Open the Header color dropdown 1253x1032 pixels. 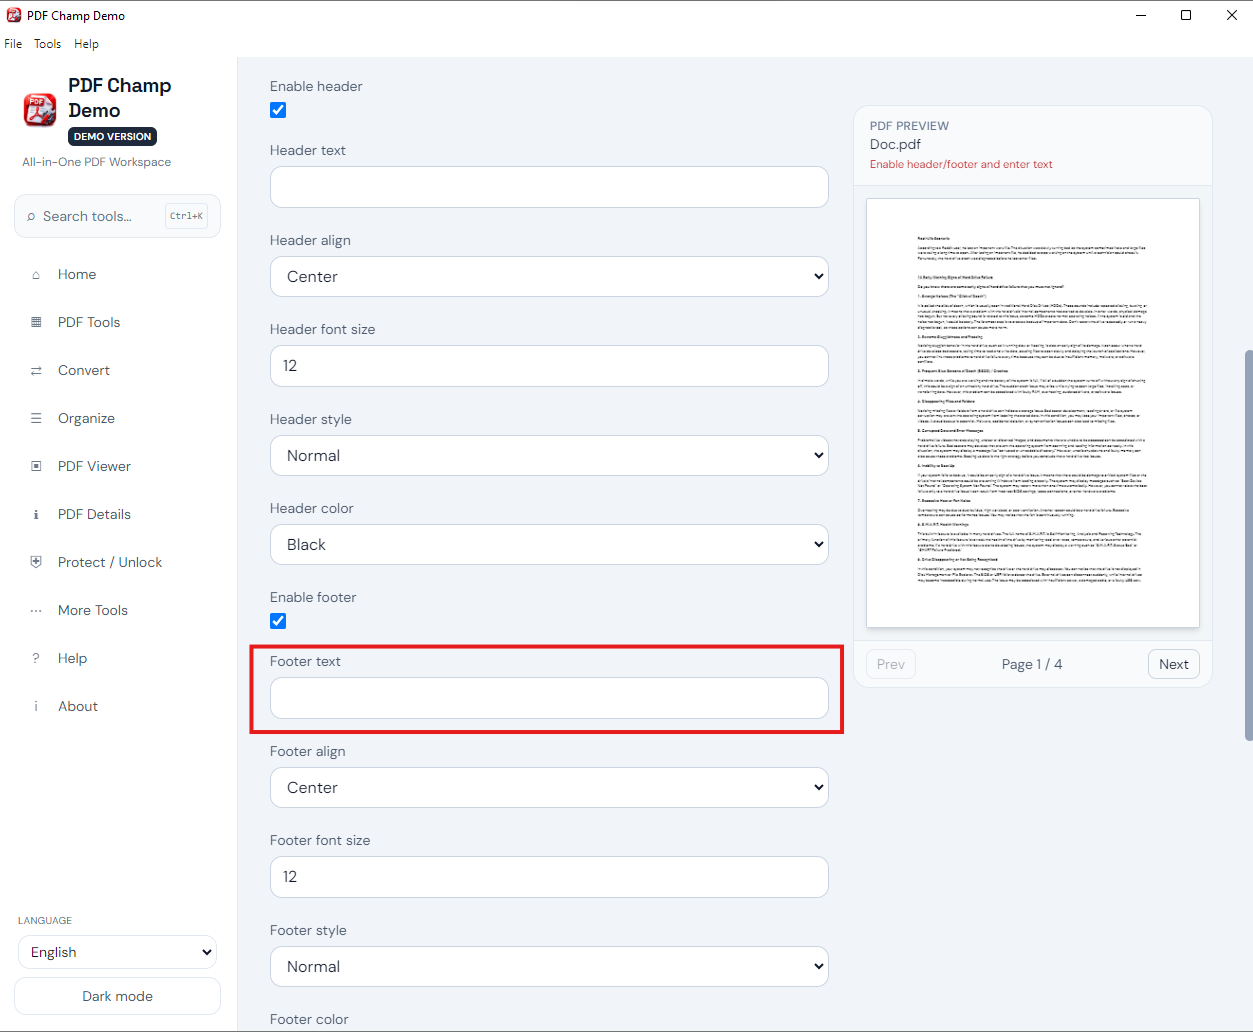549,544
